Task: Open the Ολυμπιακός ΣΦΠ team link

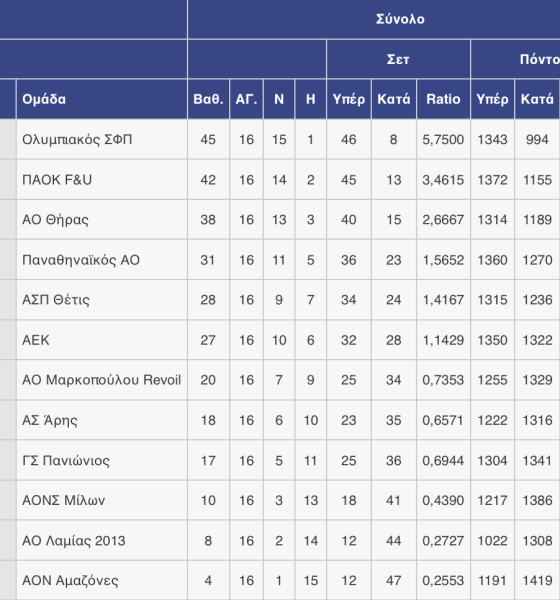Action: [77, 139]
